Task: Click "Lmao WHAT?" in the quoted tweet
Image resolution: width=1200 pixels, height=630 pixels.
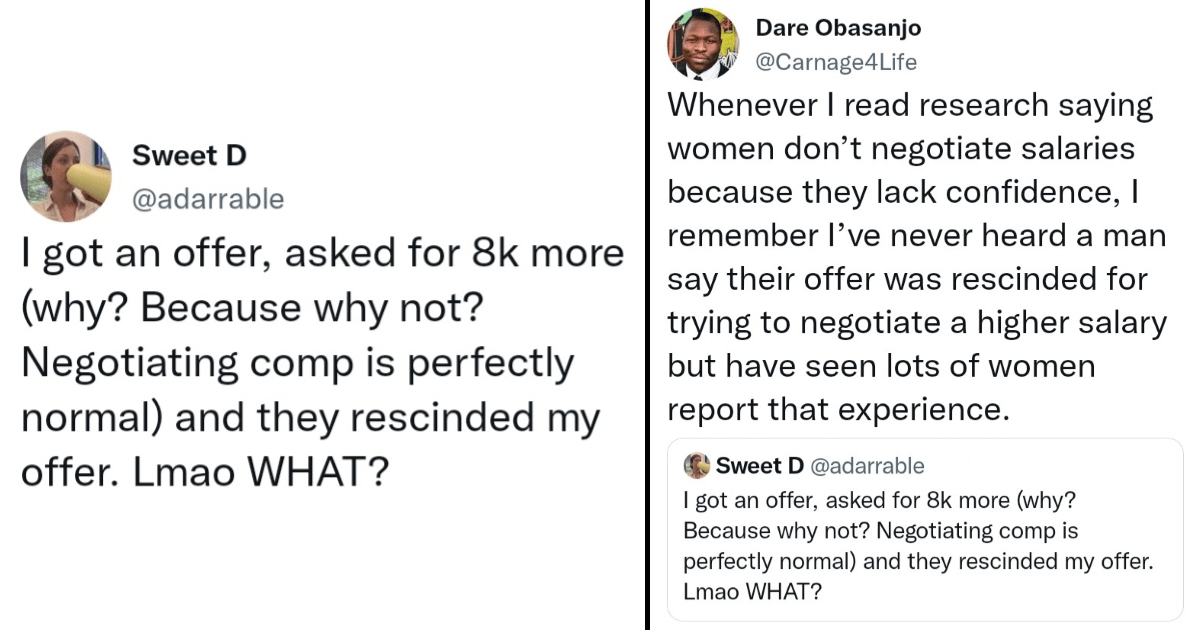Action: click(752, 591)
